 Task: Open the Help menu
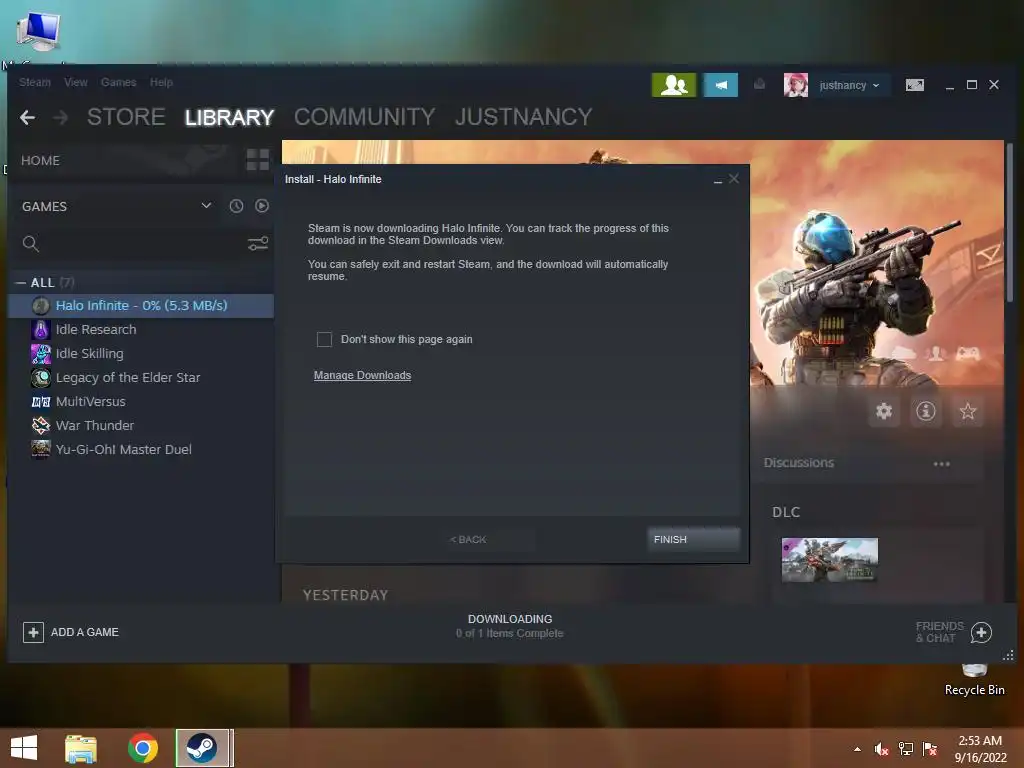tap(161, 82)
